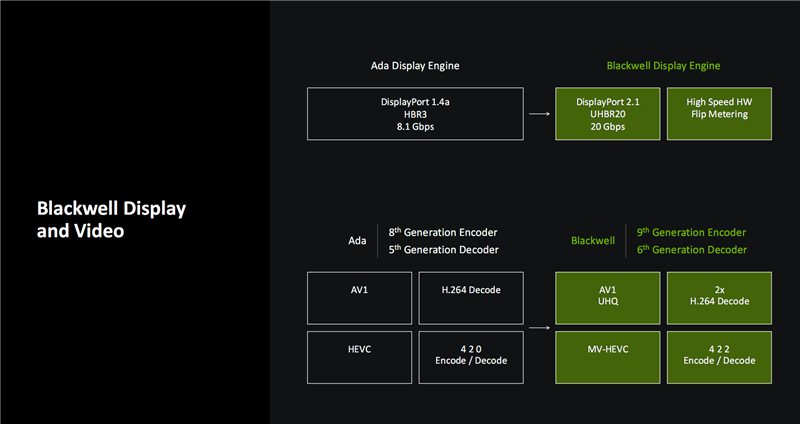Viewport: 800px width, 424px height.
Task: Select the "8th Generation Encoder" text
Action: pyautogui.click(x=443, y=232)
